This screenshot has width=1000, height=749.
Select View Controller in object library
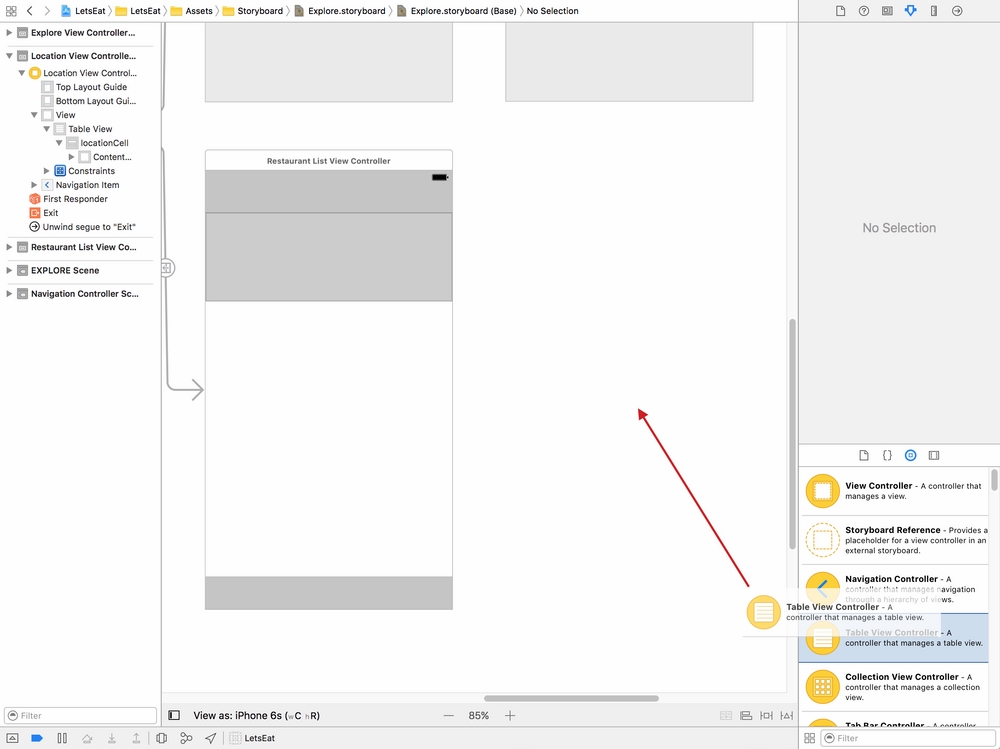(894, 491)
